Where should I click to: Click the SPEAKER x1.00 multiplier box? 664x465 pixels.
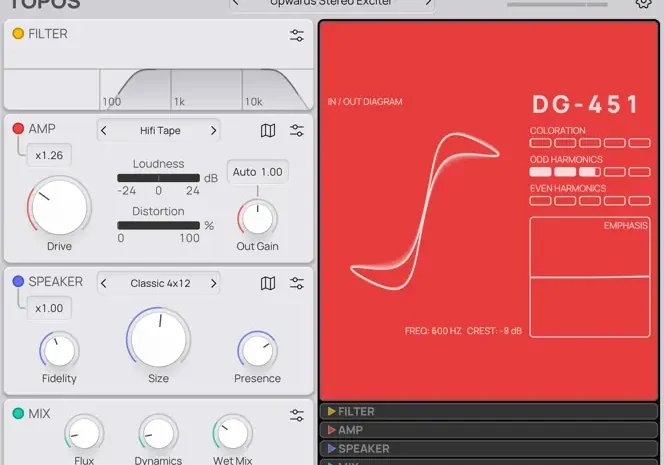(49, 308)
